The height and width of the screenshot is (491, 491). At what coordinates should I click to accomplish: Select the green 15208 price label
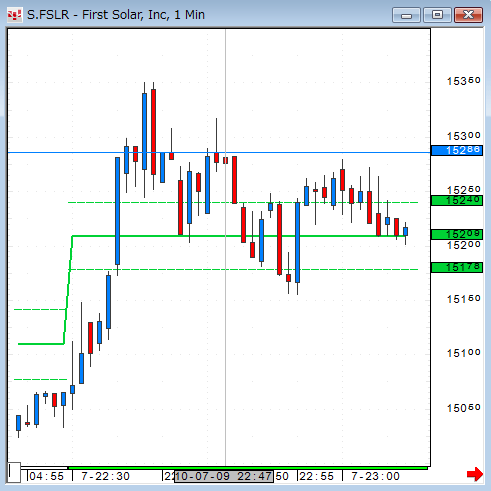[x=457, y=234]
